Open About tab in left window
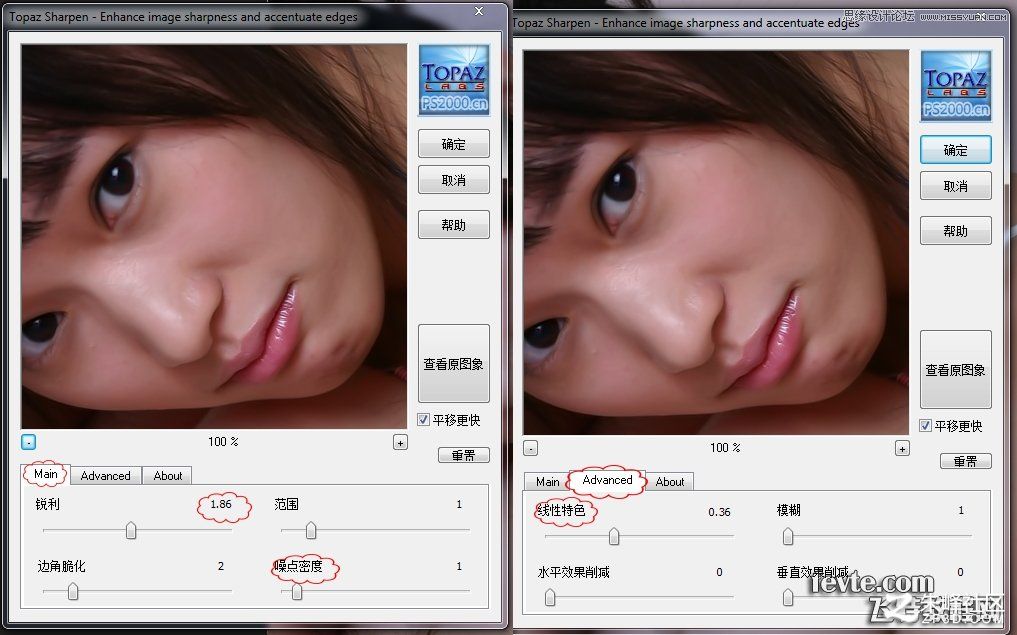This screenshot has height=635, width=1017. coord(167,475)
